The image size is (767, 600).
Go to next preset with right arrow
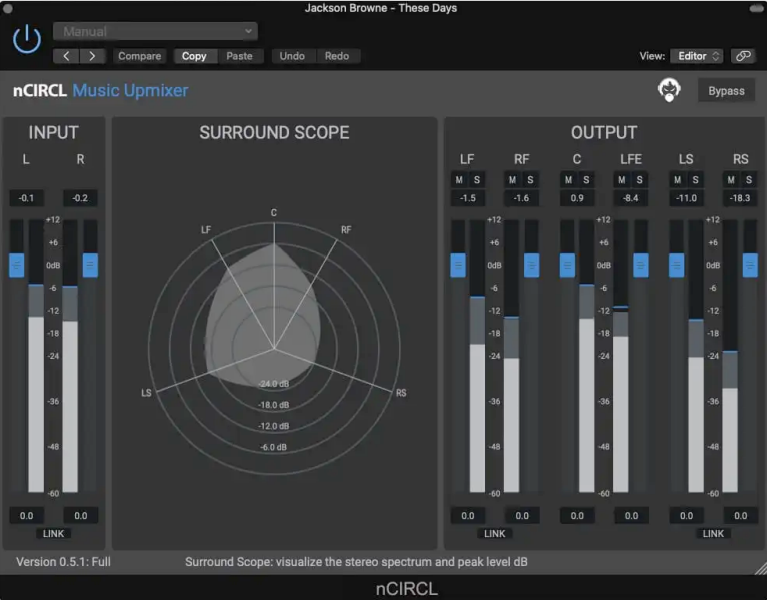point(92,56)
